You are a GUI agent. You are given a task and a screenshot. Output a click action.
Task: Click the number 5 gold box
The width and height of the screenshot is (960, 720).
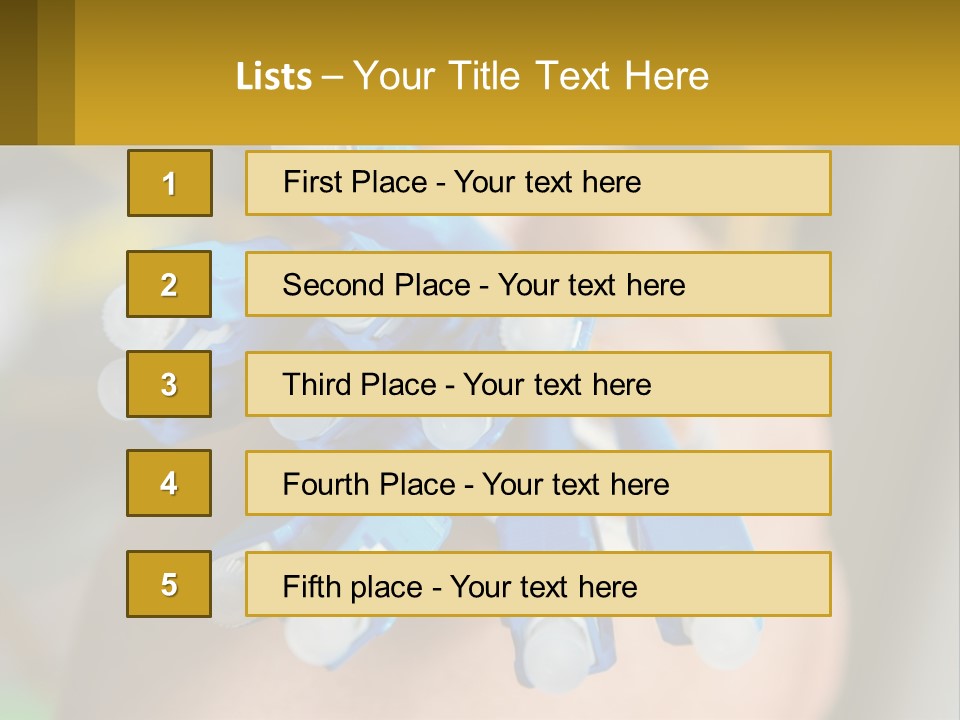click(169, 584)
